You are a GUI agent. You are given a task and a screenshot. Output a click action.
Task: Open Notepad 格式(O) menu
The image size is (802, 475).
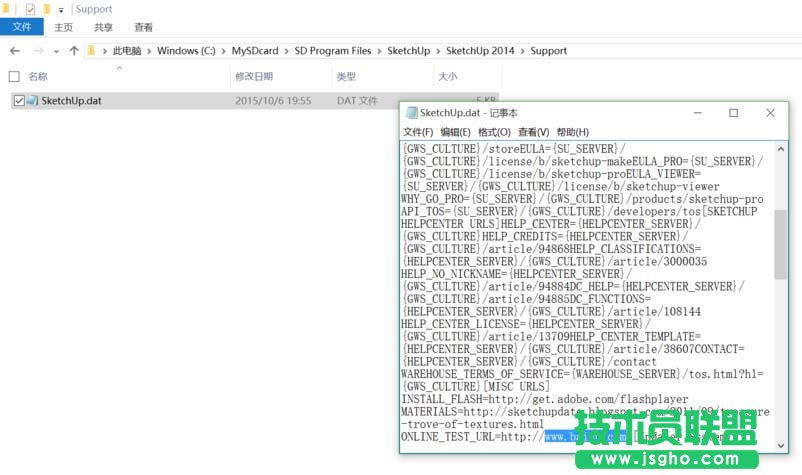pos(494,132)
